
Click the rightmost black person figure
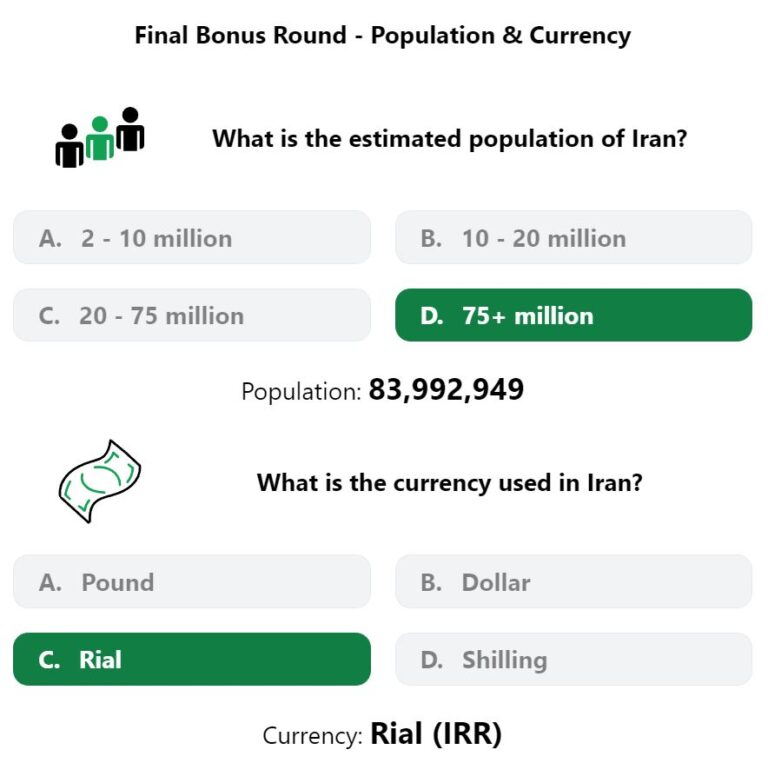point(130,129)
